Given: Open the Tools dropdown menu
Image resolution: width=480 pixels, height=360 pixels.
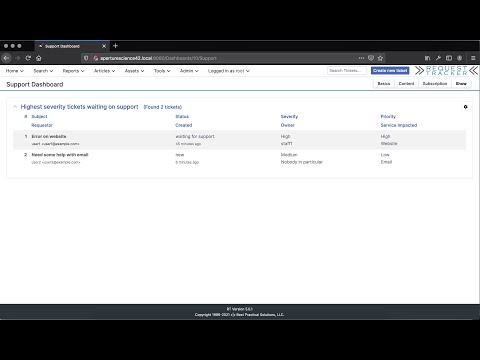Looking at the screenshot, I should 162,71.
